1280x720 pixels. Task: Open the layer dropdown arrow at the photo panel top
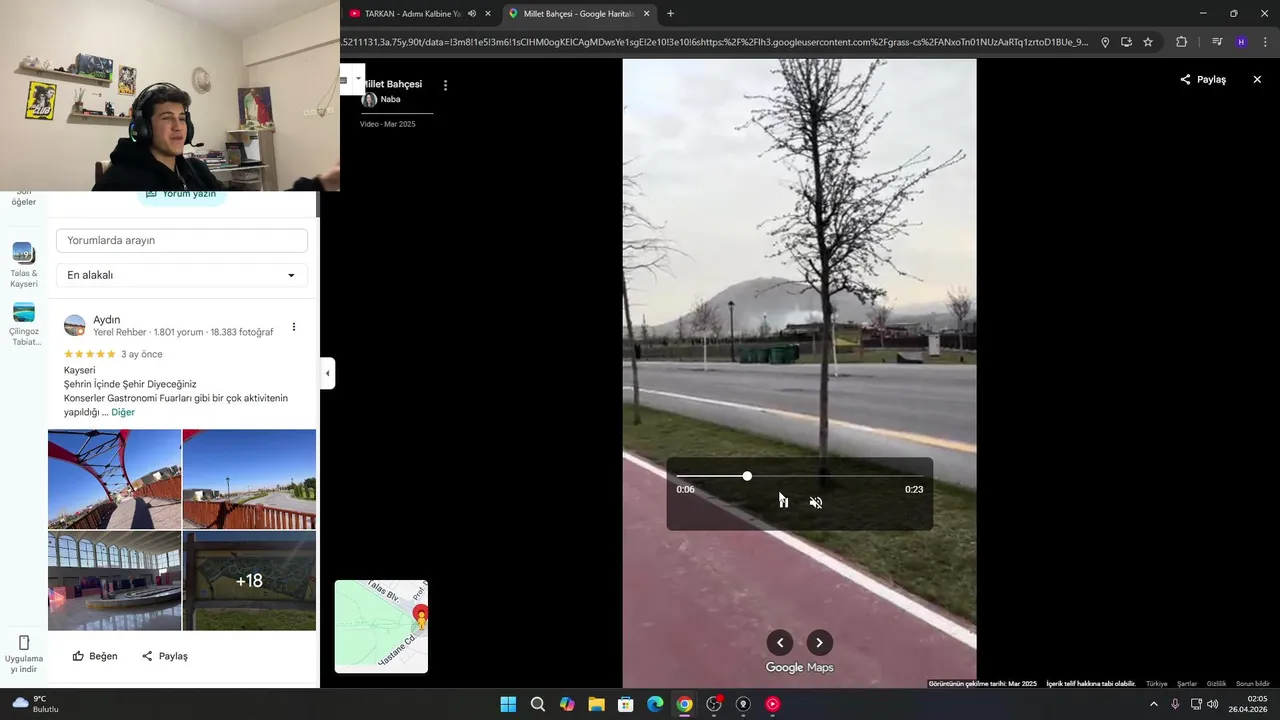point(358,79)
